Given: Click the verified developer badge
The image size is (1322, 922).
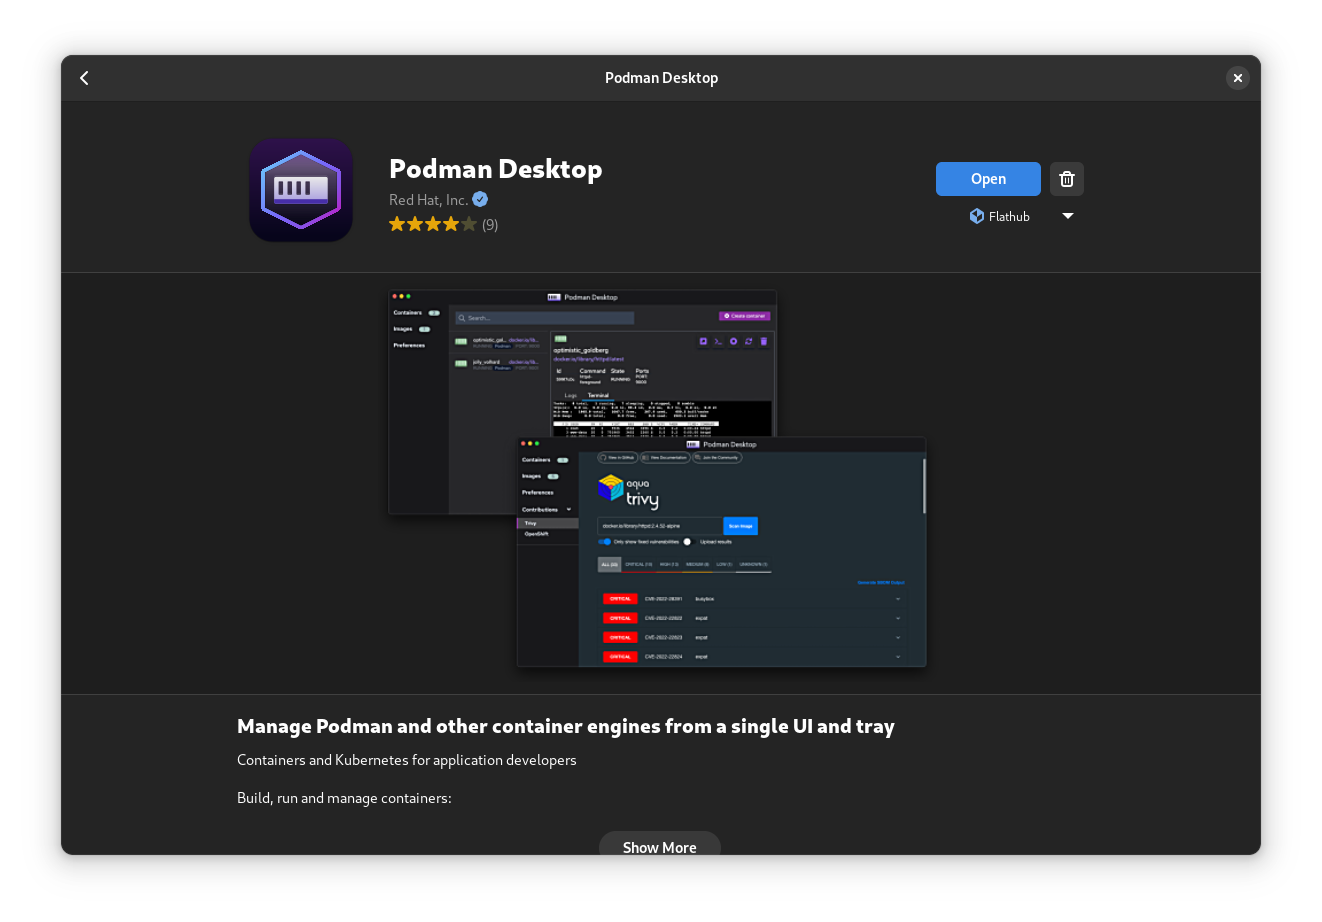Looking at the screenshot, I should tap(480, 200).
